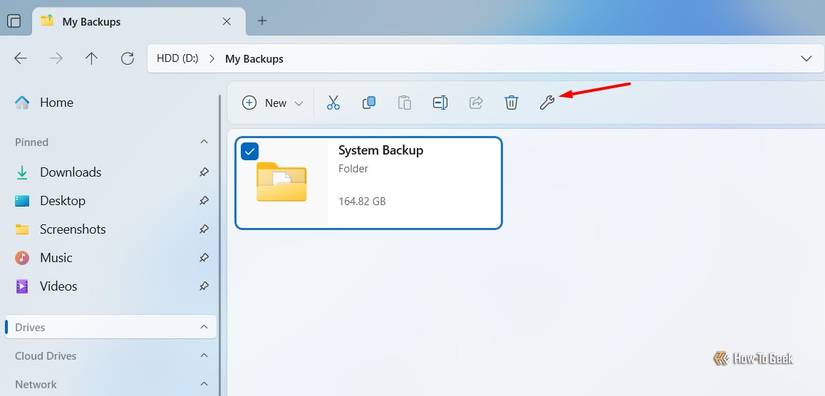The image size is (825, 396).
Task: Click the Delete trash can icon
Action: point(511,103)
